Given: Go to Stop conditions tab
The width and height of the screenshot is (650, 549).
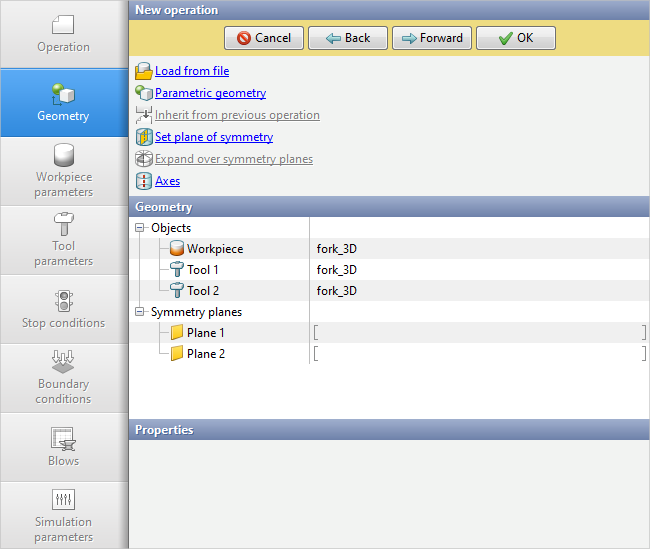Looking at the screenshot, I should point(64,309).
